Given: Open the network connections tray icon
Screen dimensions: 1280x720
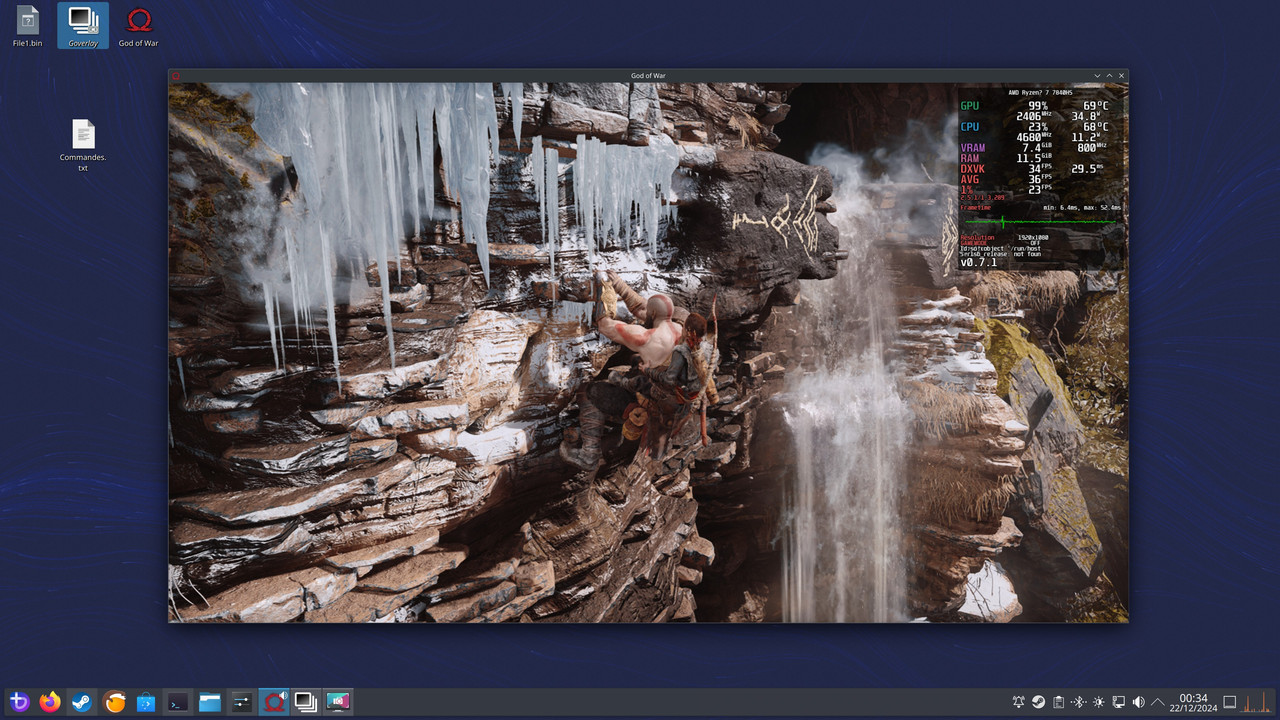Looking at the screenshot, I should pos(1119,702).
